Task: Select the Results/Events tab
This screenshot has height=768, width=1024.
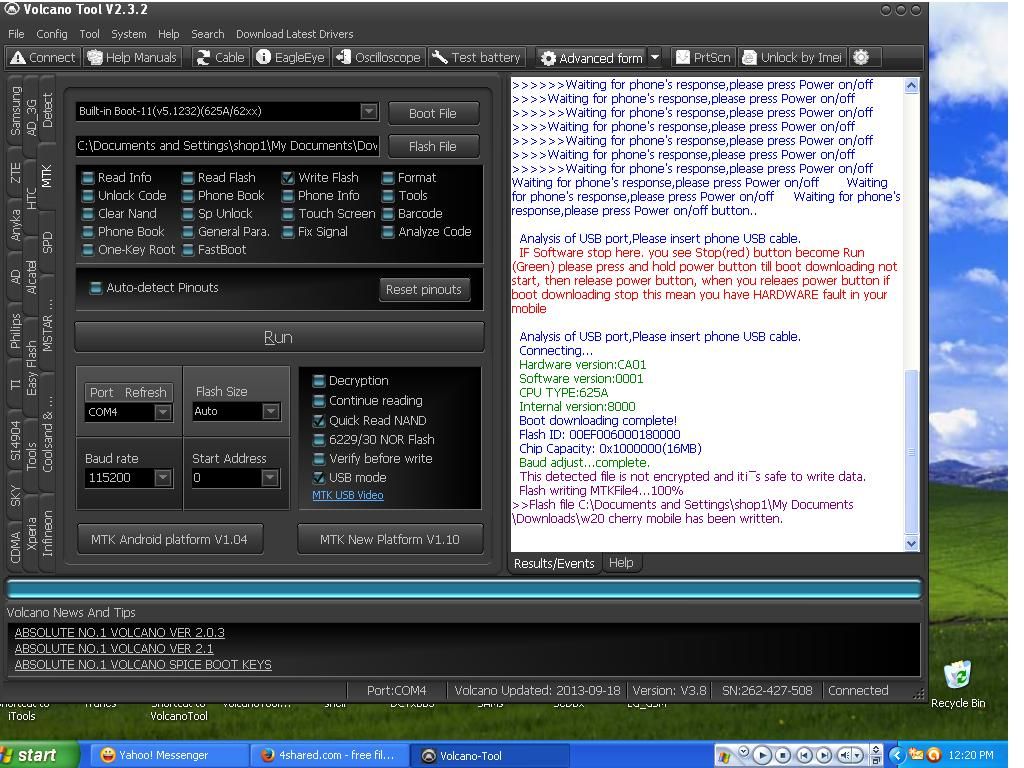Action: click(554, 563)
